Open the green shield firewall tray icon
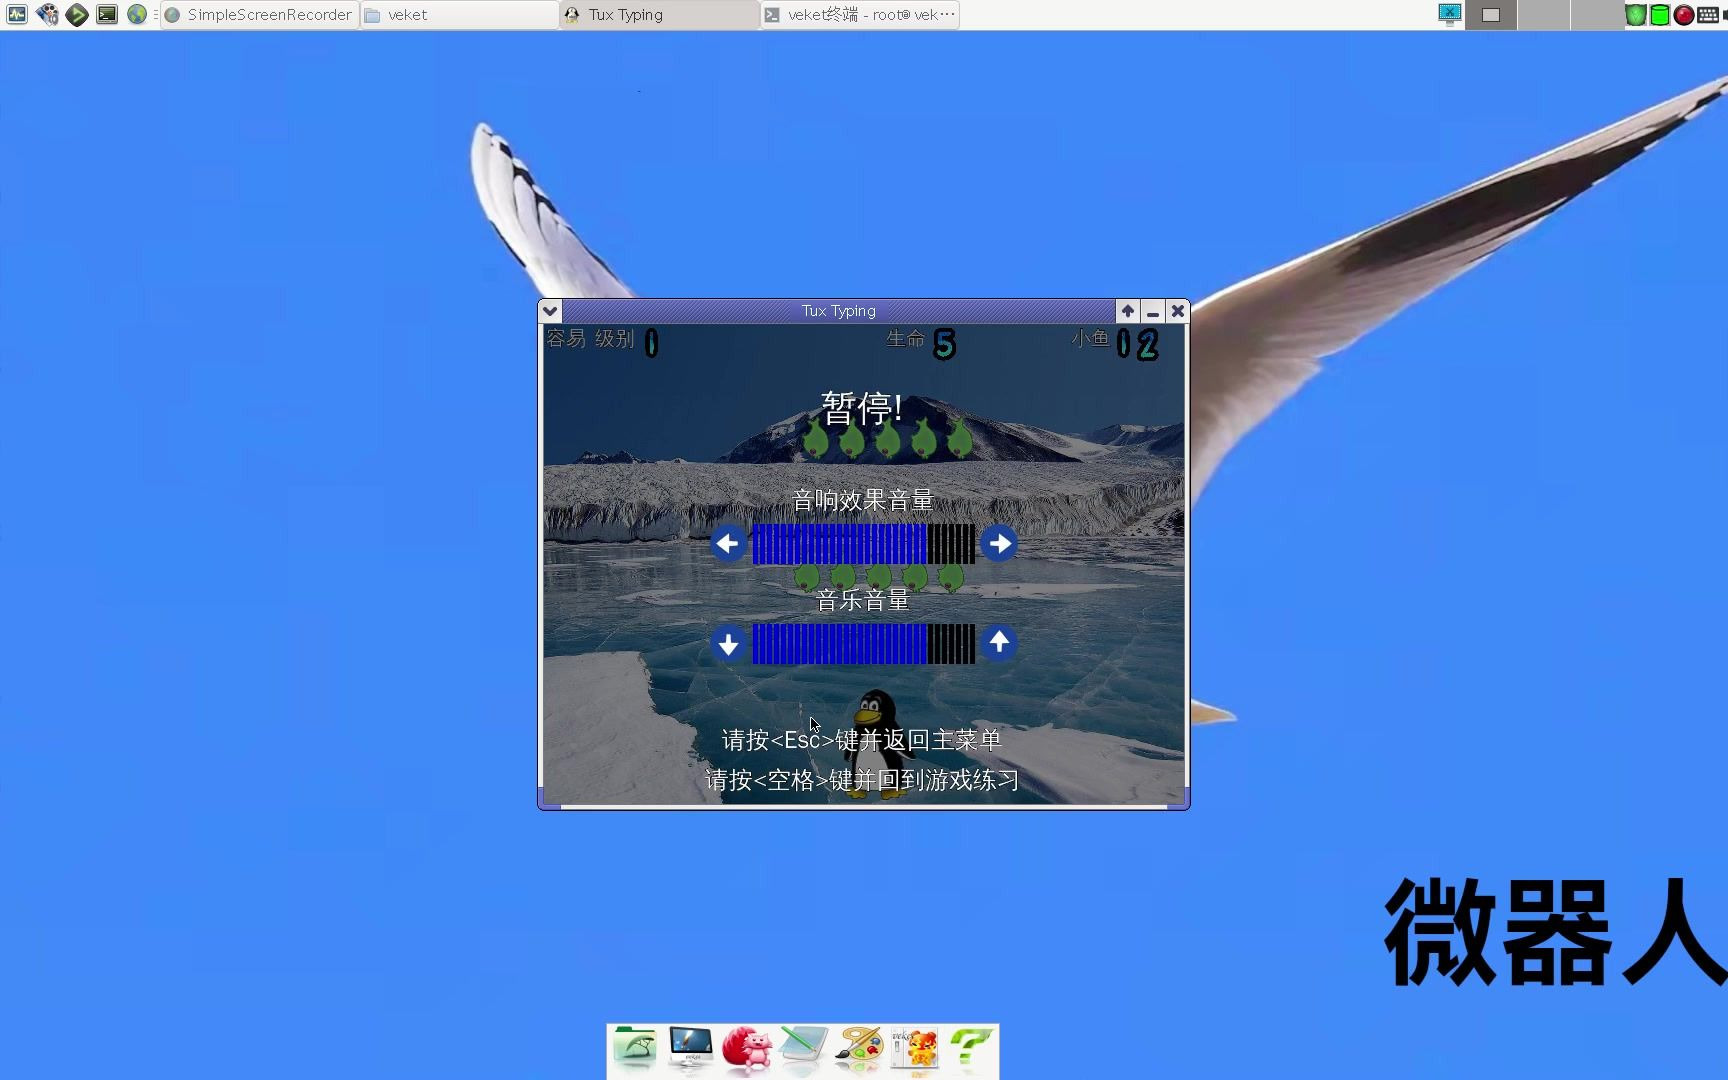This screenshot has height=1080, width=1728. (x=1636, y=15)
